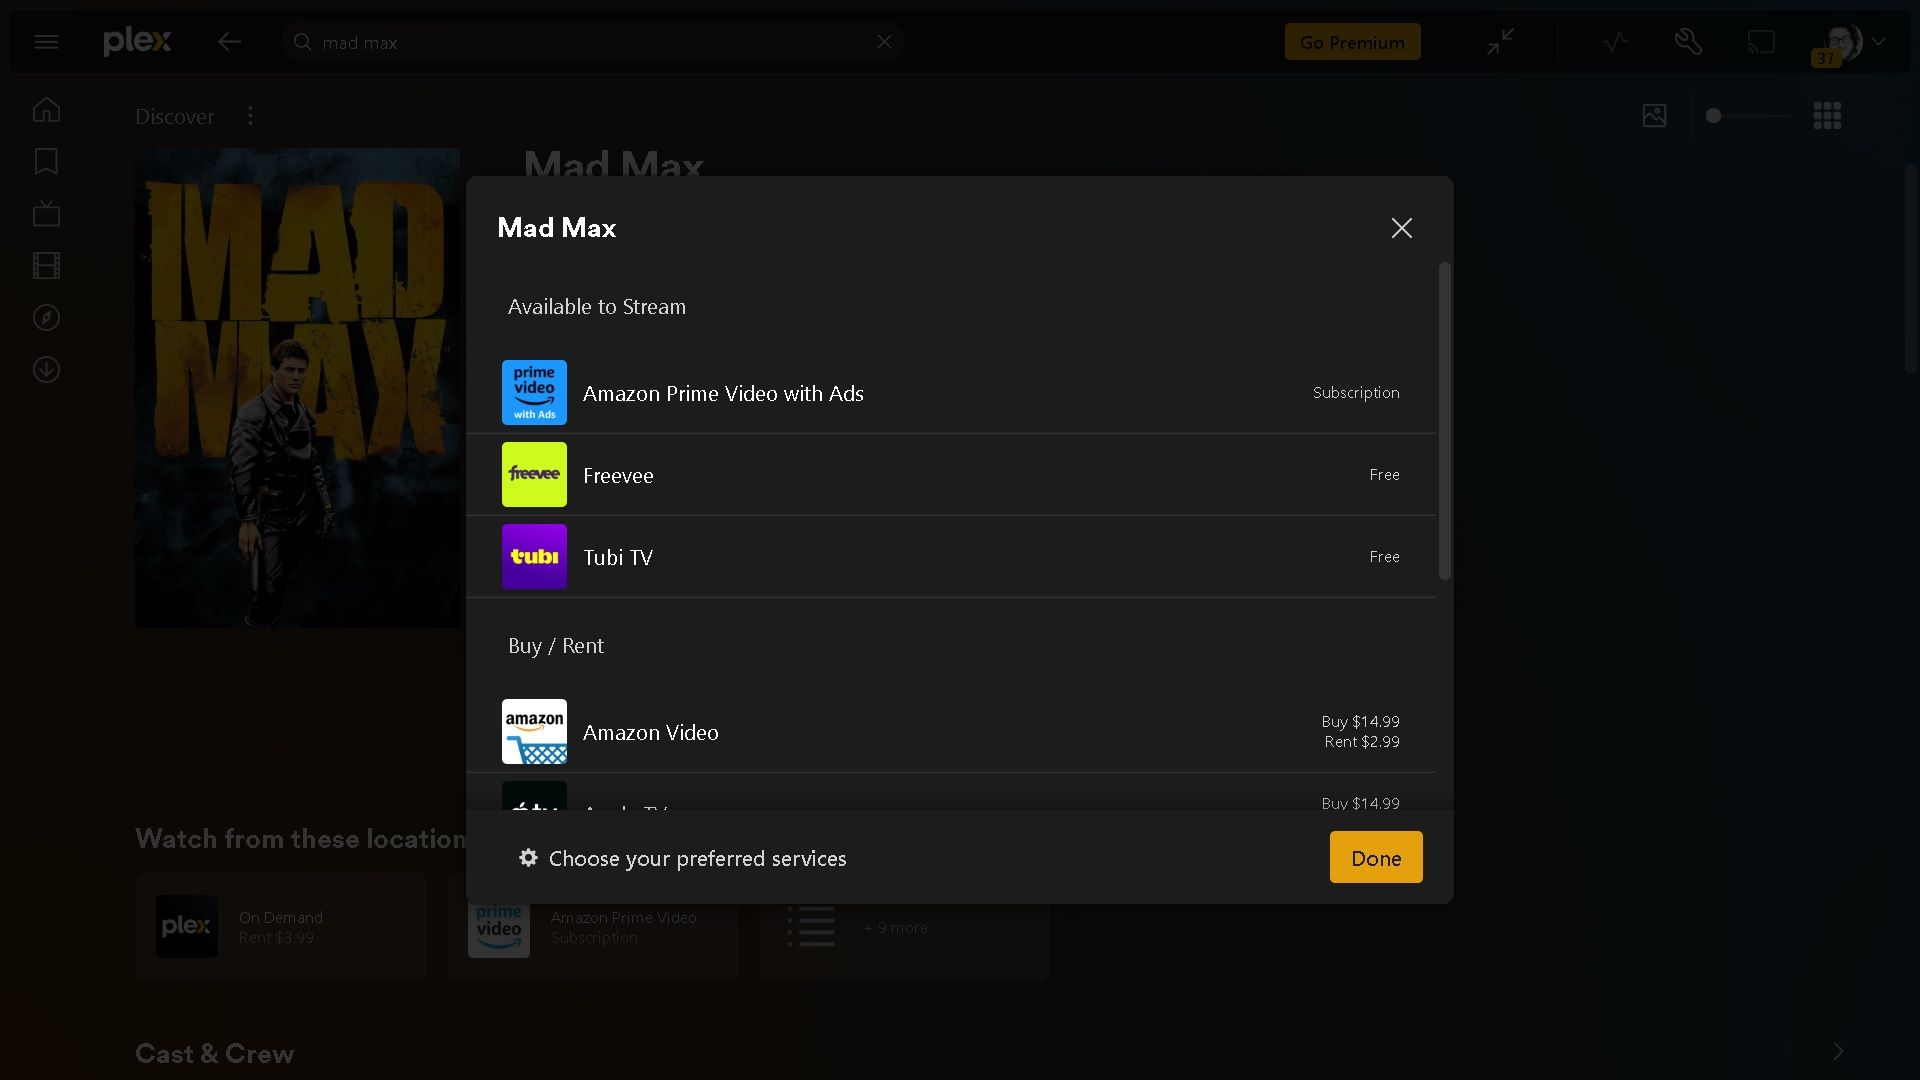Open the Plex home screen icon
Screen dimensions: 1920x1080
point(46,110)
